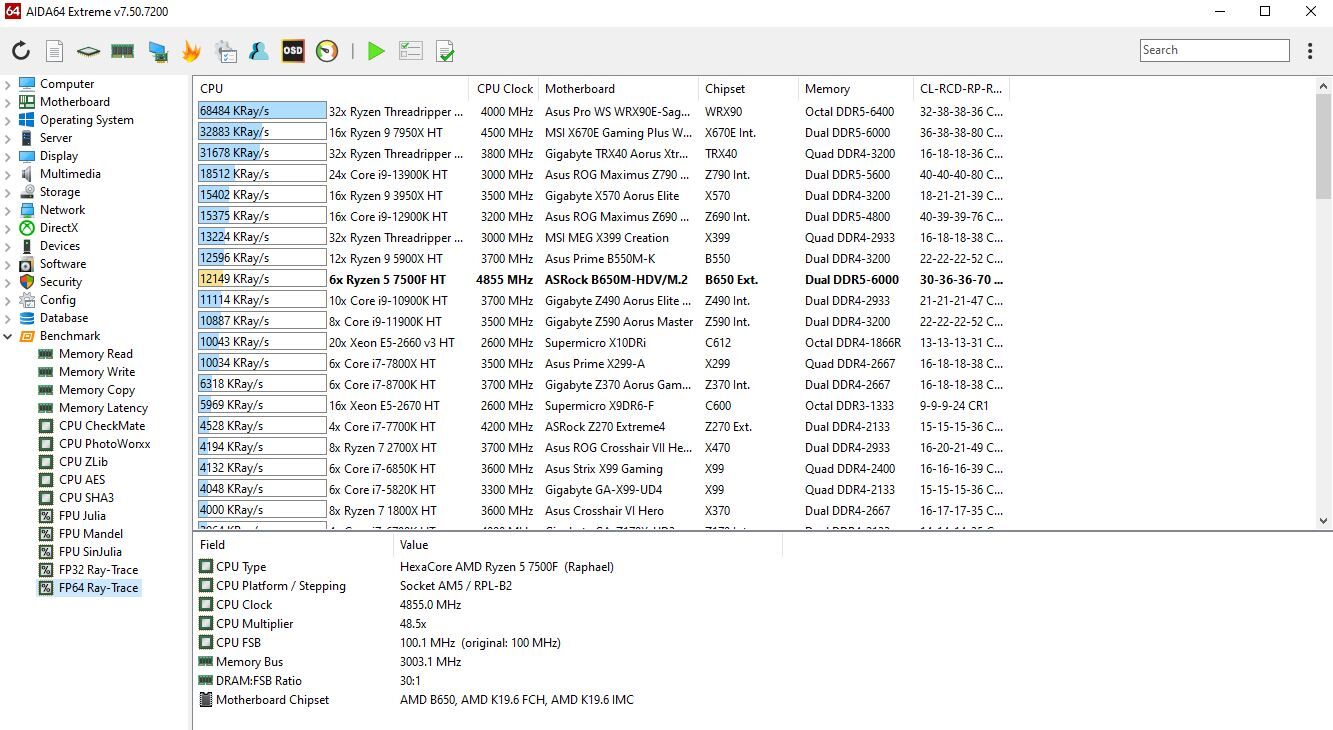Image resolution: width=1333 pixels, height=730 pixels.
Task: Open the CPU chip toolbar icon
Action: point(88,51)
